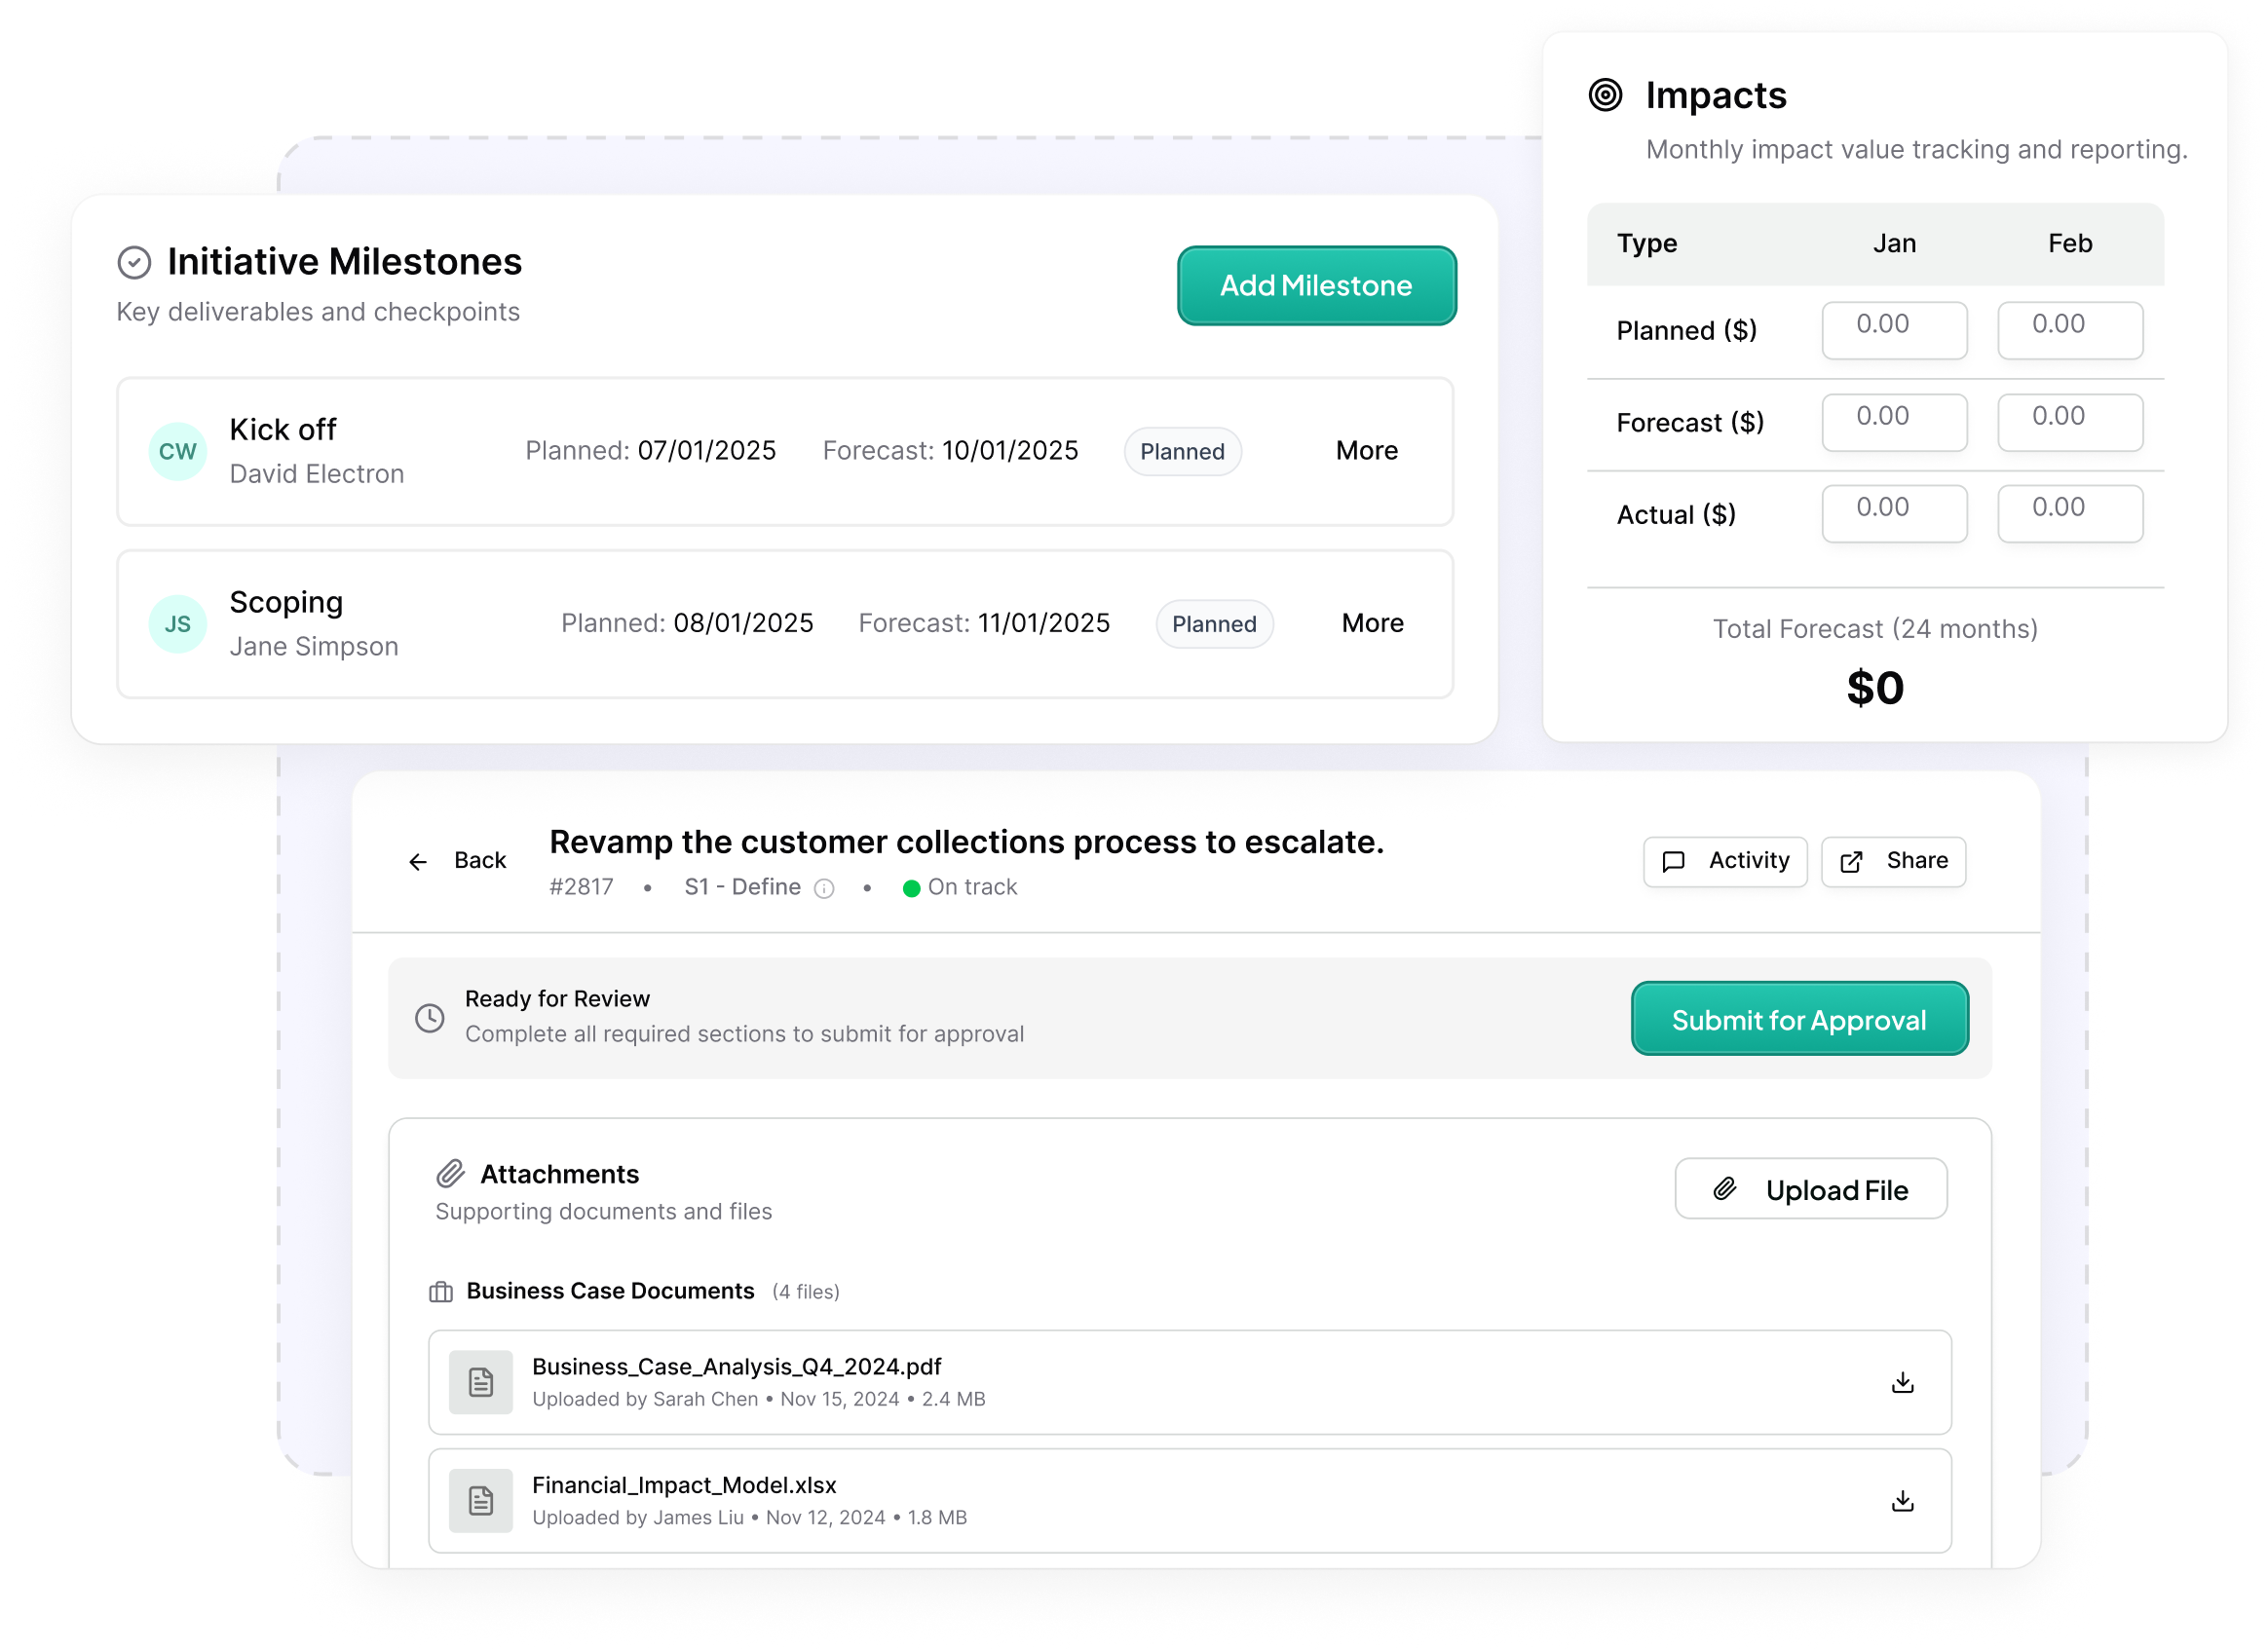The height and width of the screenshot is (1650, 2268).
Task: Click the Upload File button
Action: (1810, 1189)
